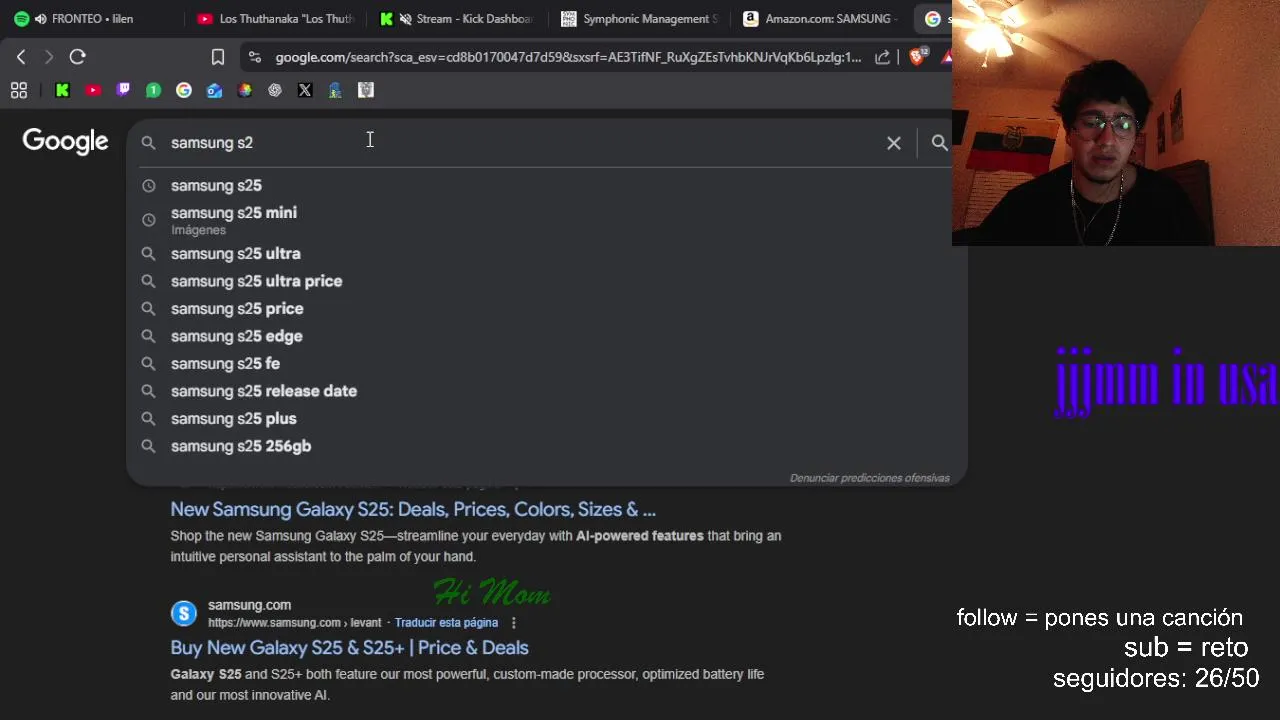Click the forward navigation arrow
Viewport: 1280px width, 720px height.
[48, 57]
